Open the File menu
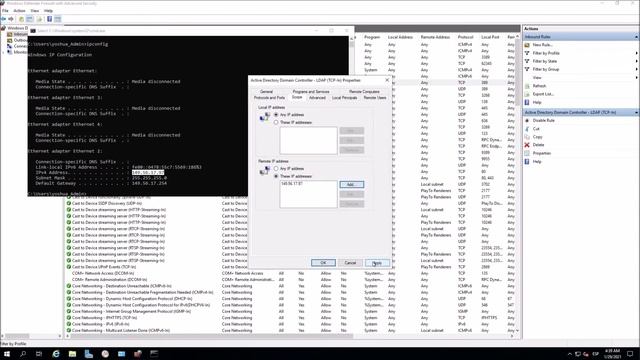640x360 pixels. pyautogui.click(x=5, y=11)
